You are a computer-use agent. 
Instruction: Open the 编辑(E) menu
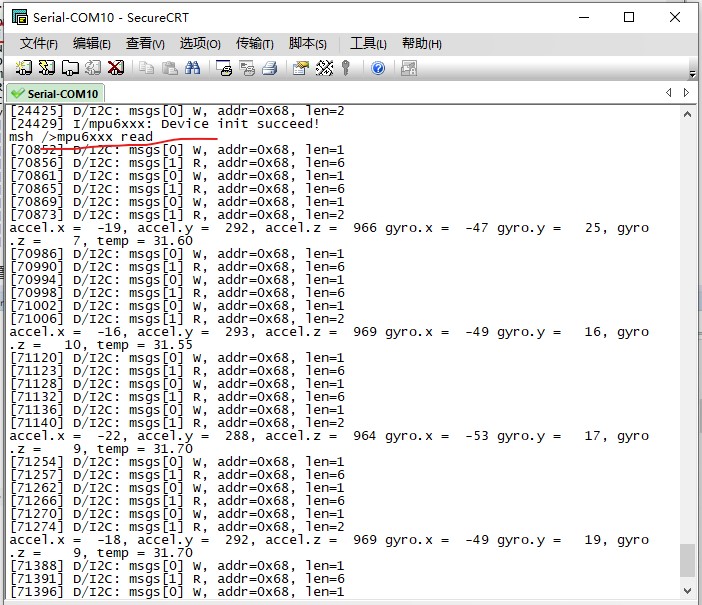point(92,43)
